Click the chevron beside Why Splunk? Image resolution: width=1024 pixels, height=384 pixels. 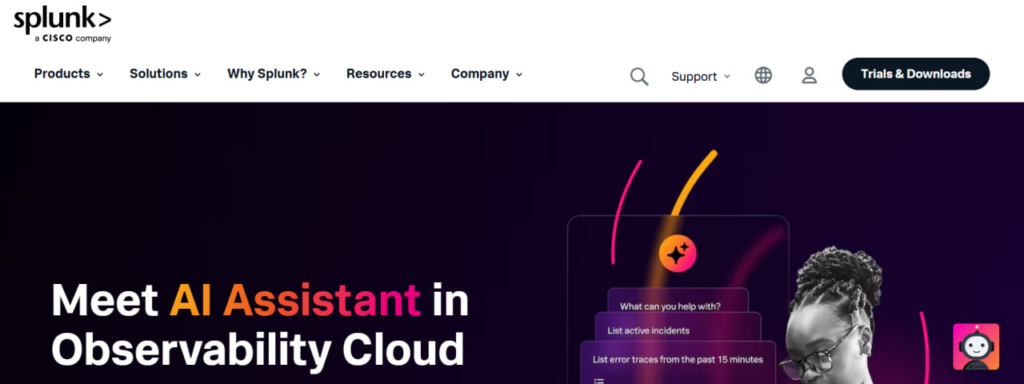317,75
